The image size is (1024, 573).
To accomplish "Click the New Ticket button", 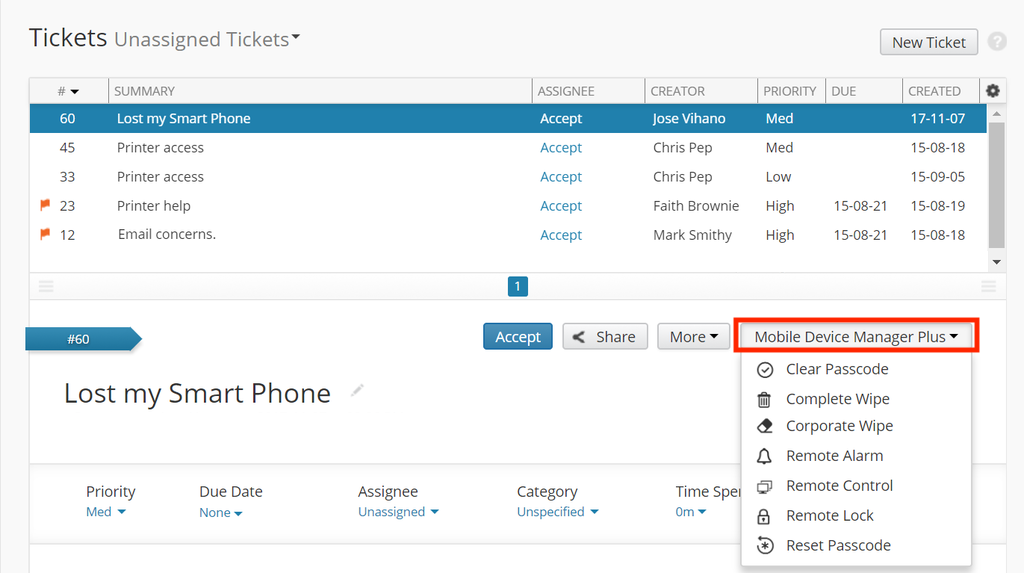I will pyautogui.click(x=928, y=42).
